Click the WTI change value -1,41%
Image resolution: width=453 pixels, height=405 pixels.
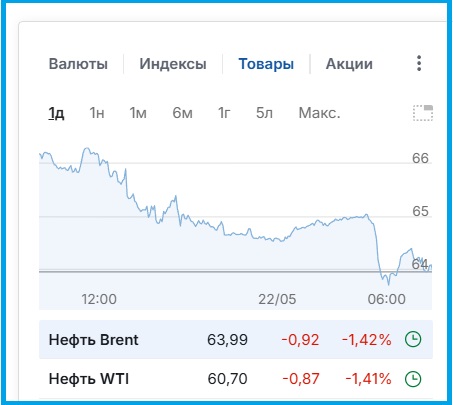[x=368, y=379]
